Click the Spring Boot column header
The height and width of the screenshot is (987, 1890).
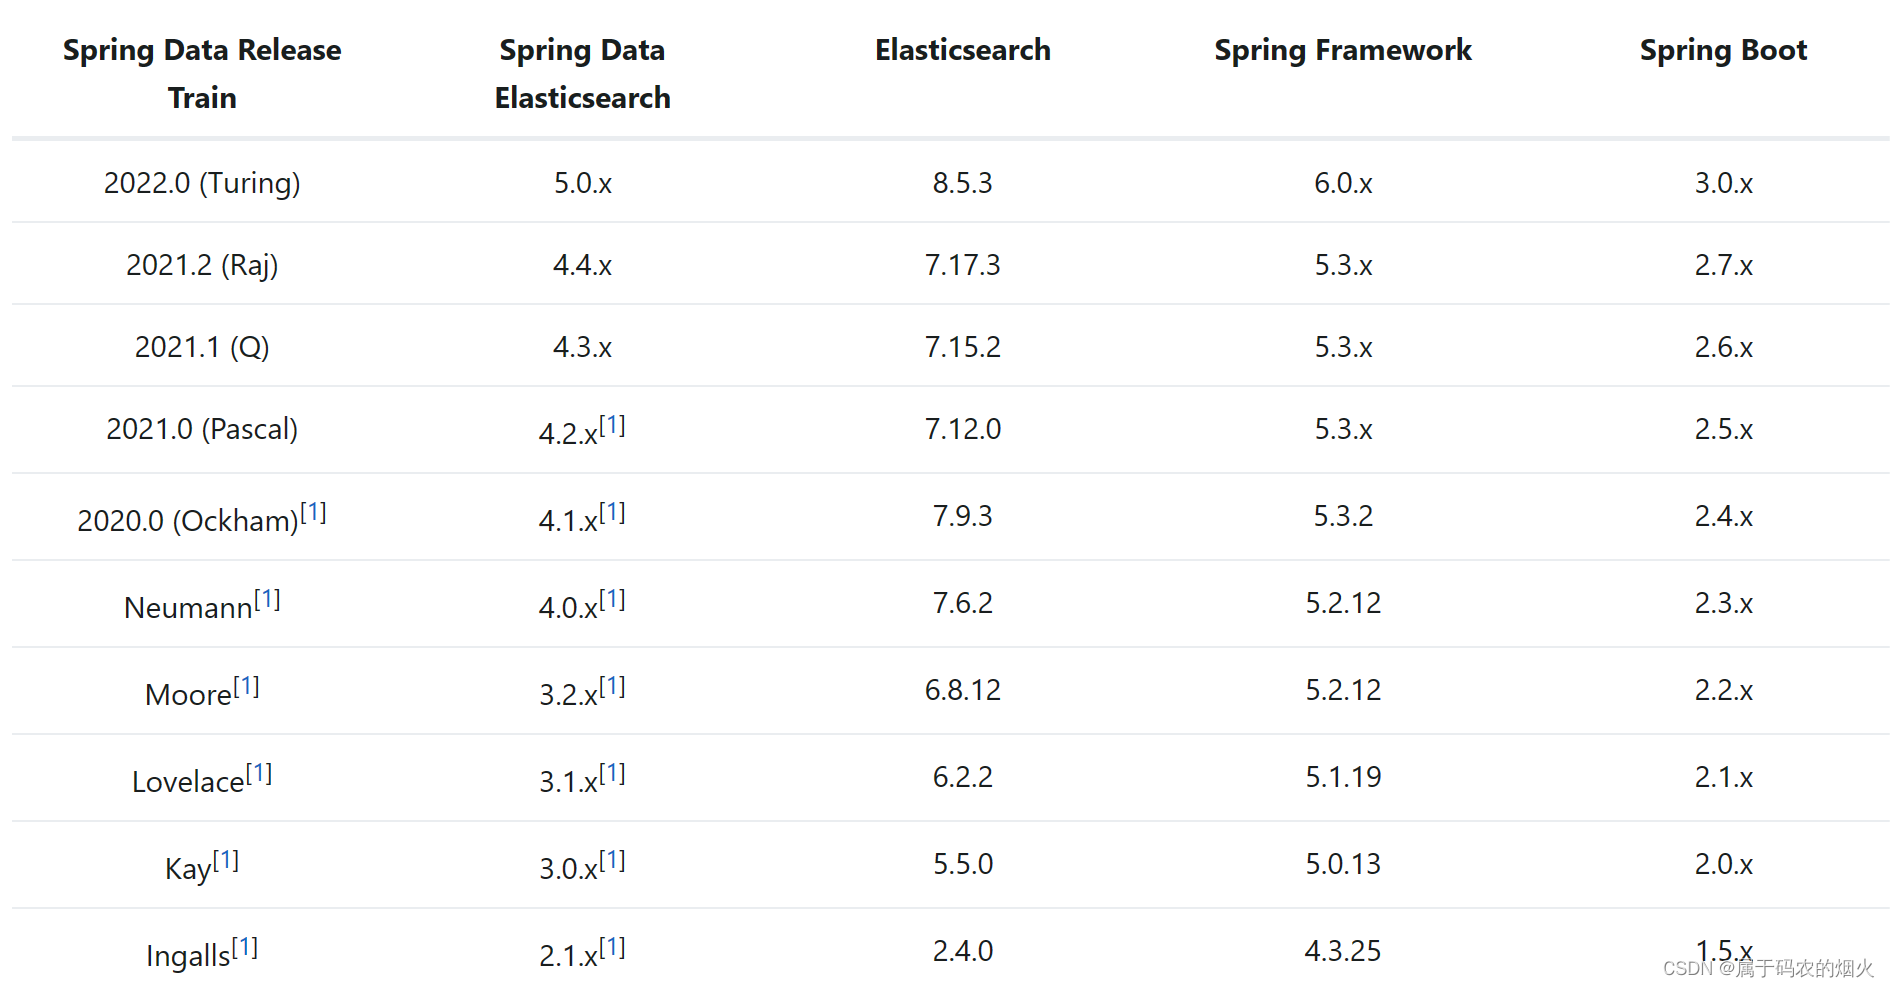pos(1723,50)
